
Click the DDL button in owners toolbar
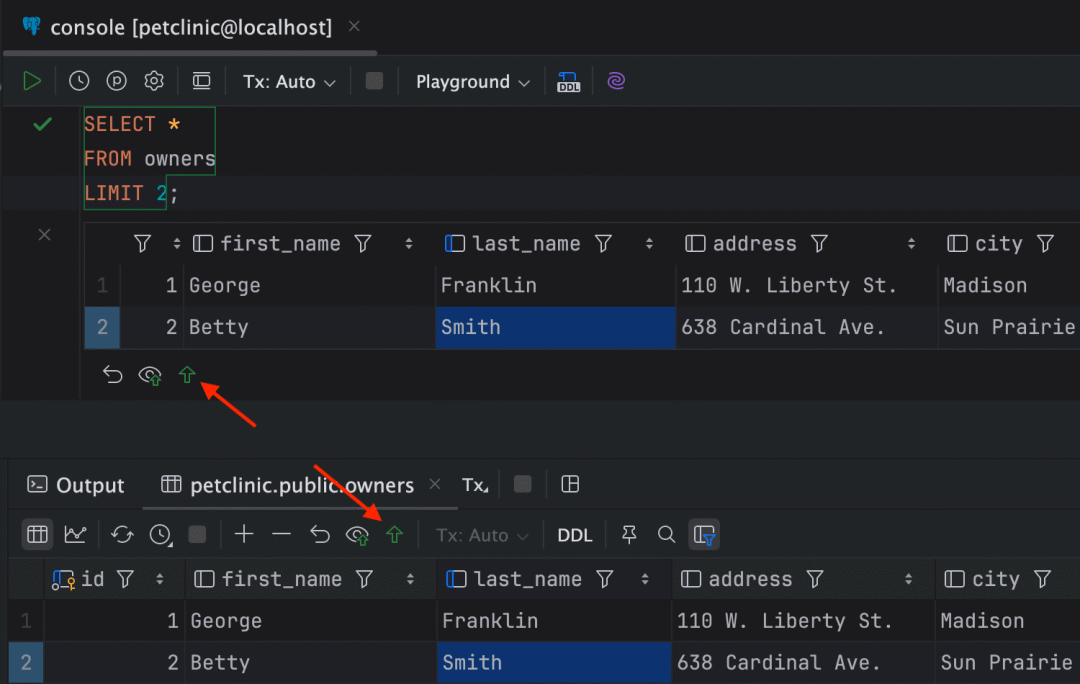[575, 535]
